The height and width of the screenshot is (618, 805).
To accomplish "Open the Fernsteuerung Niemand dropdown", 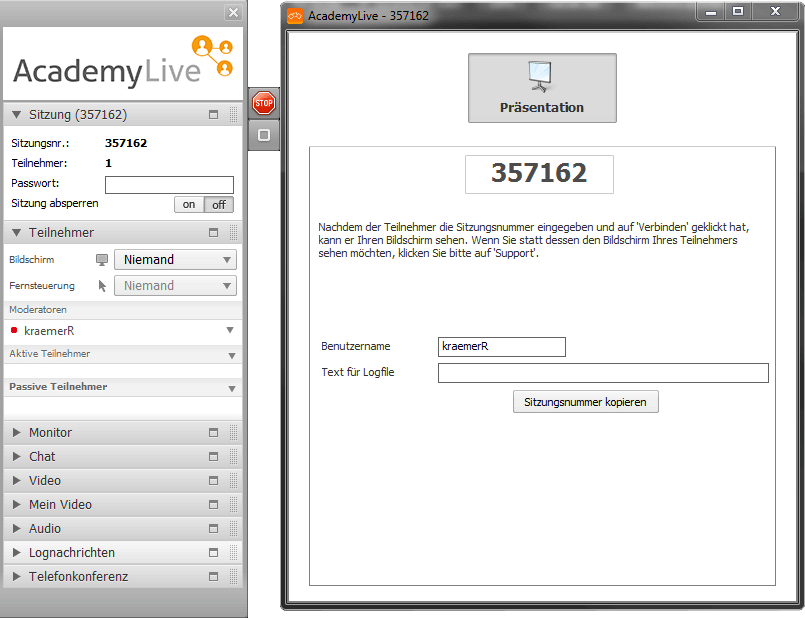I will pos(175,286).
